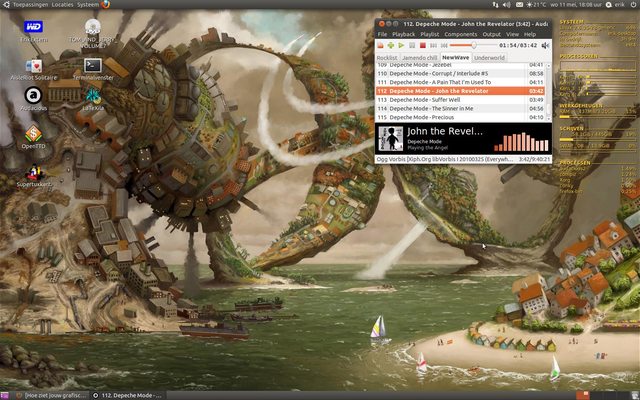The image size is (640, 400).
Task: Stop playback with the red stop icon
Action: coord(422,45)
